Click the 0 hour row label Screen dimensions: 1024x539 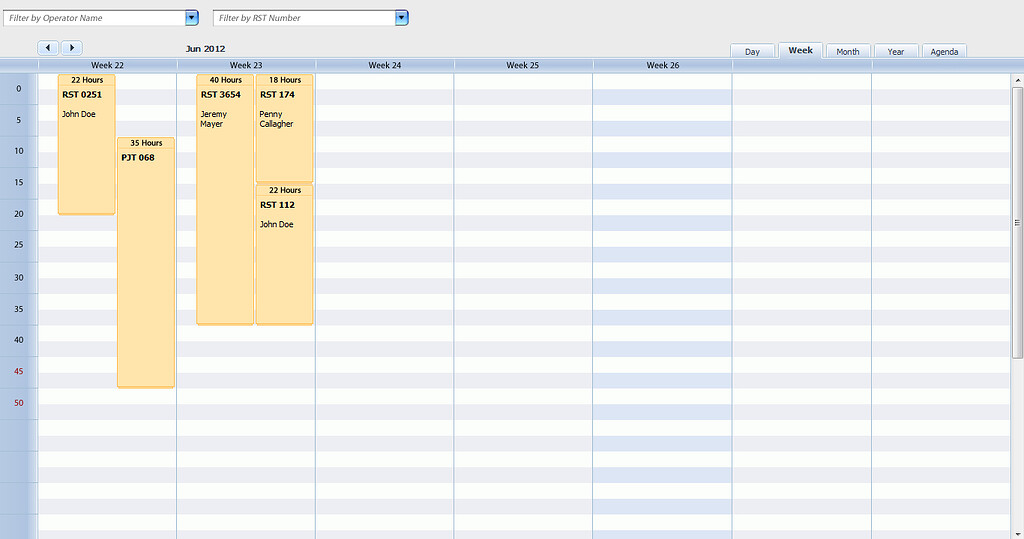[x=18, y=88]
